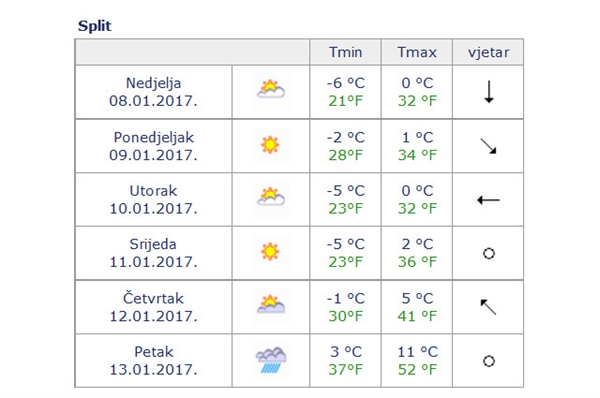The width and height of the screenshot is (600, 398).
Task: Click the rain cloud icon for Petak
Action: pos(271,360)
